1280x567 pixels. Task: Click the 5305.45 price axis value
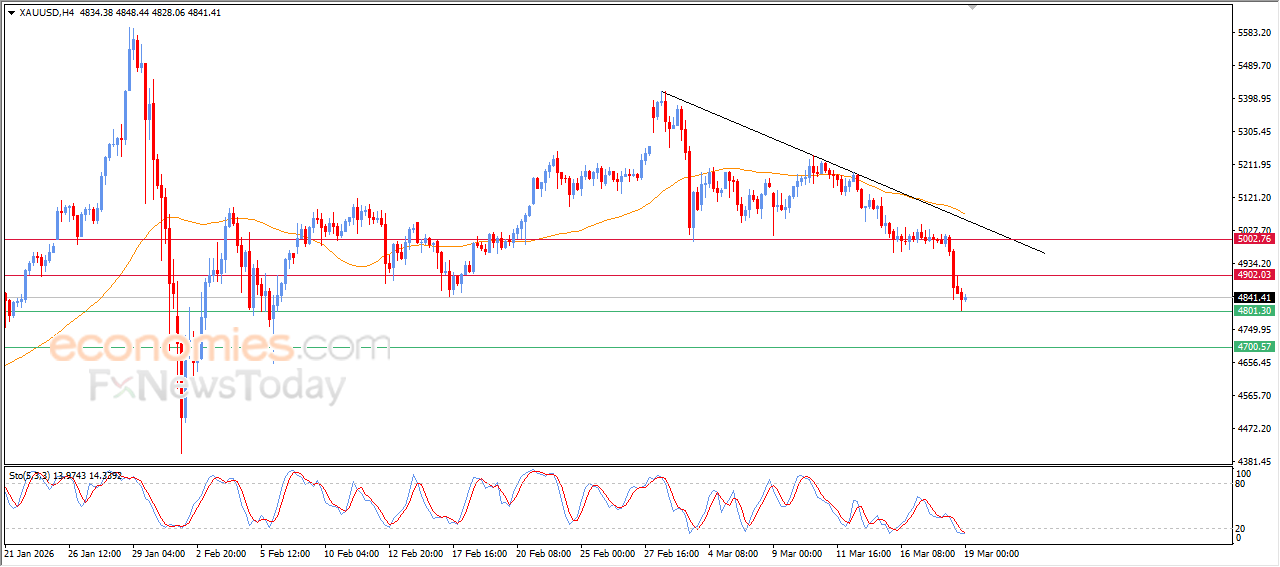1253,132
